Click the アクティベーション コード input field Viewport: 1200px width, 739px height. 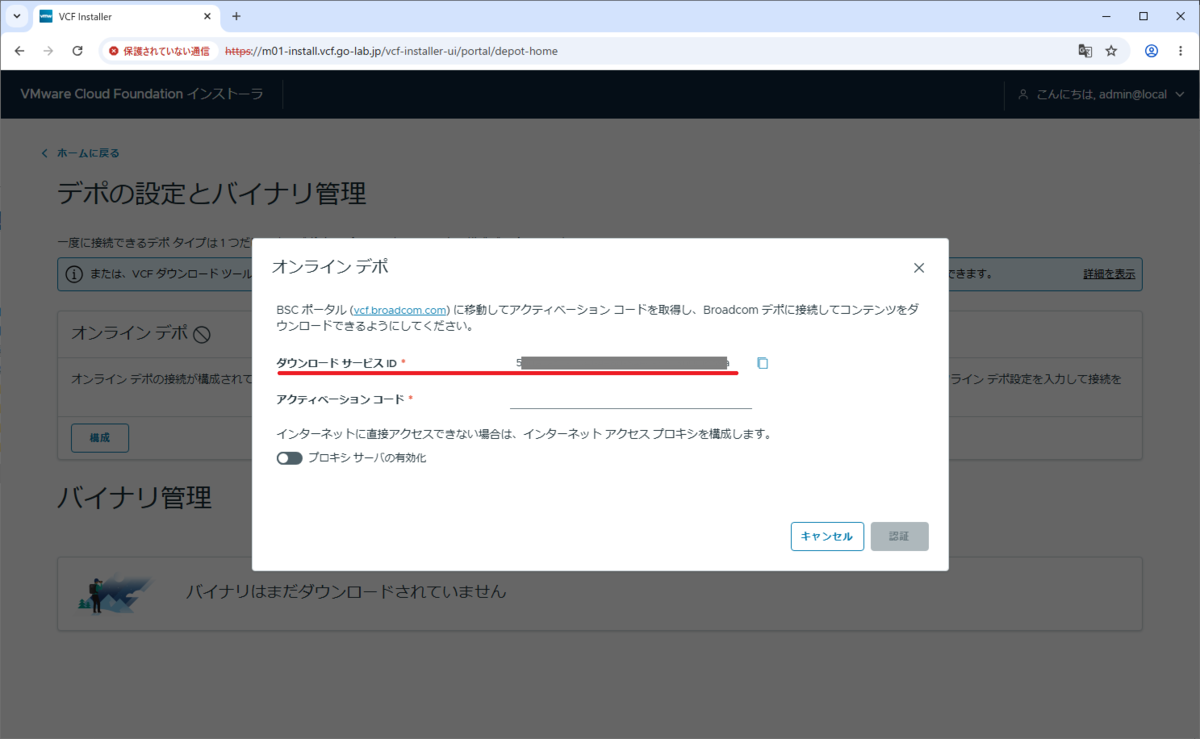pos(631,399)
